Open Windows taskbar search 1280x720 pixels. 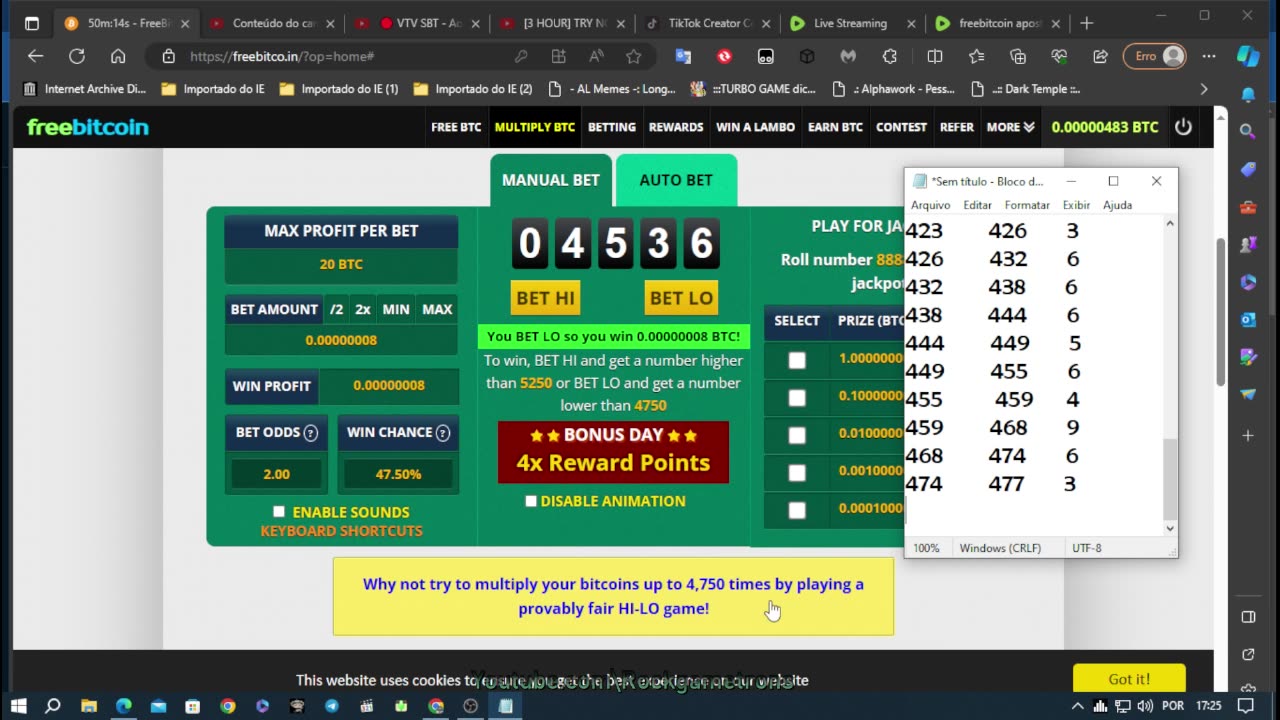53,706
